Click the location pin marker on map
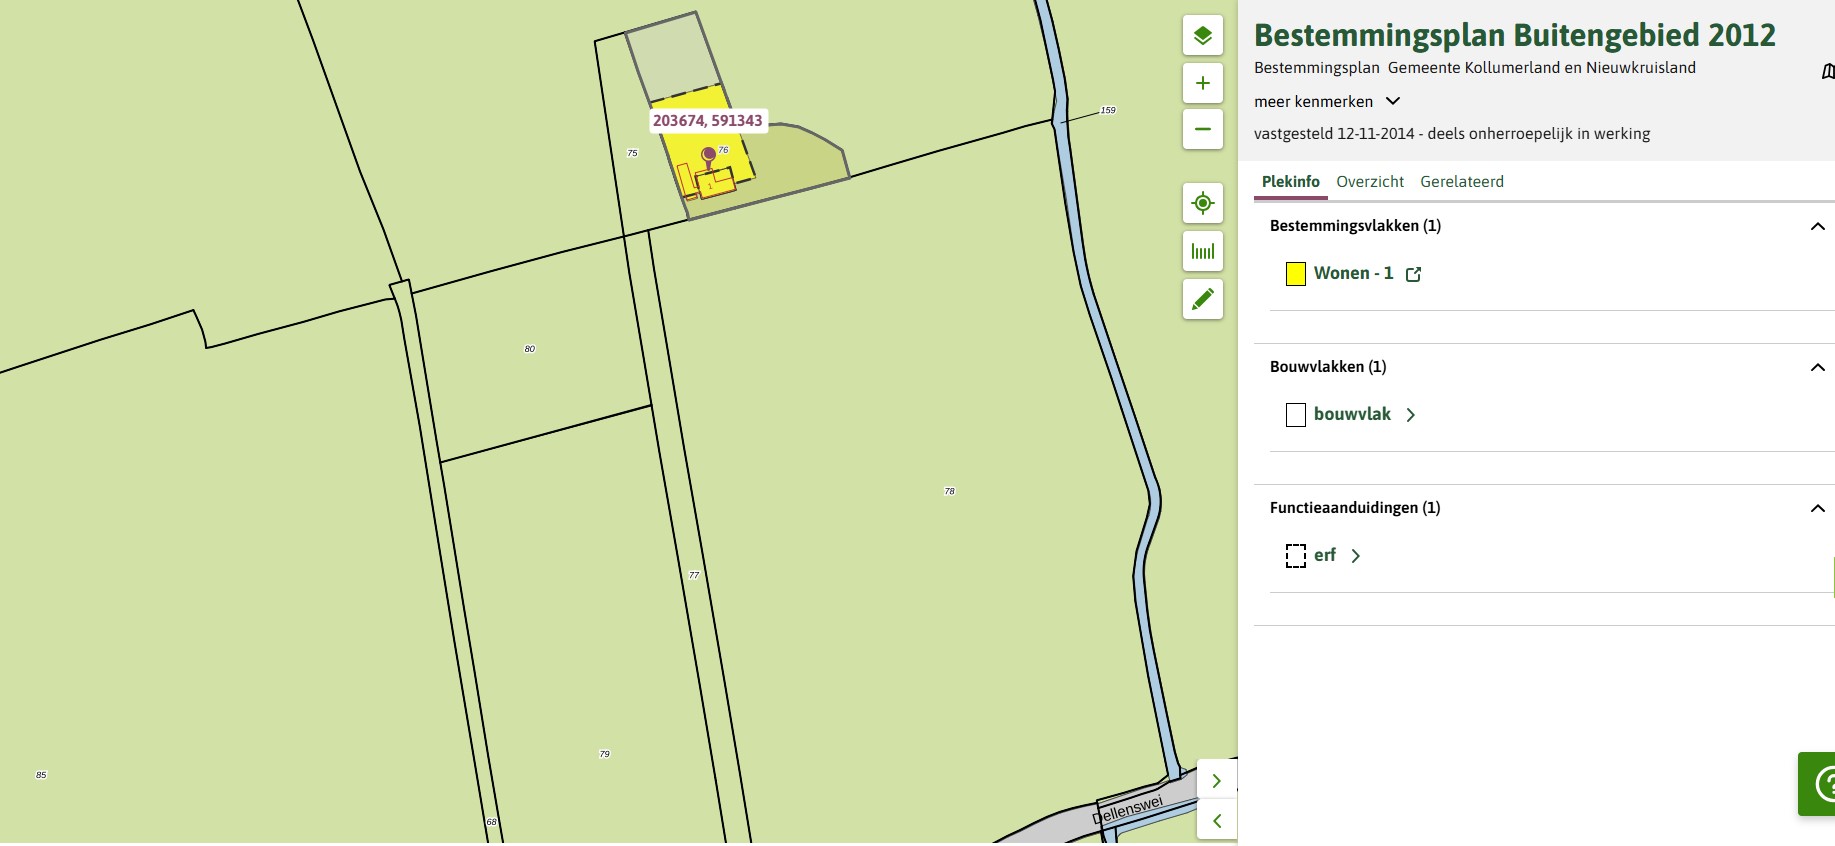1835x846 pixels. 709,155
